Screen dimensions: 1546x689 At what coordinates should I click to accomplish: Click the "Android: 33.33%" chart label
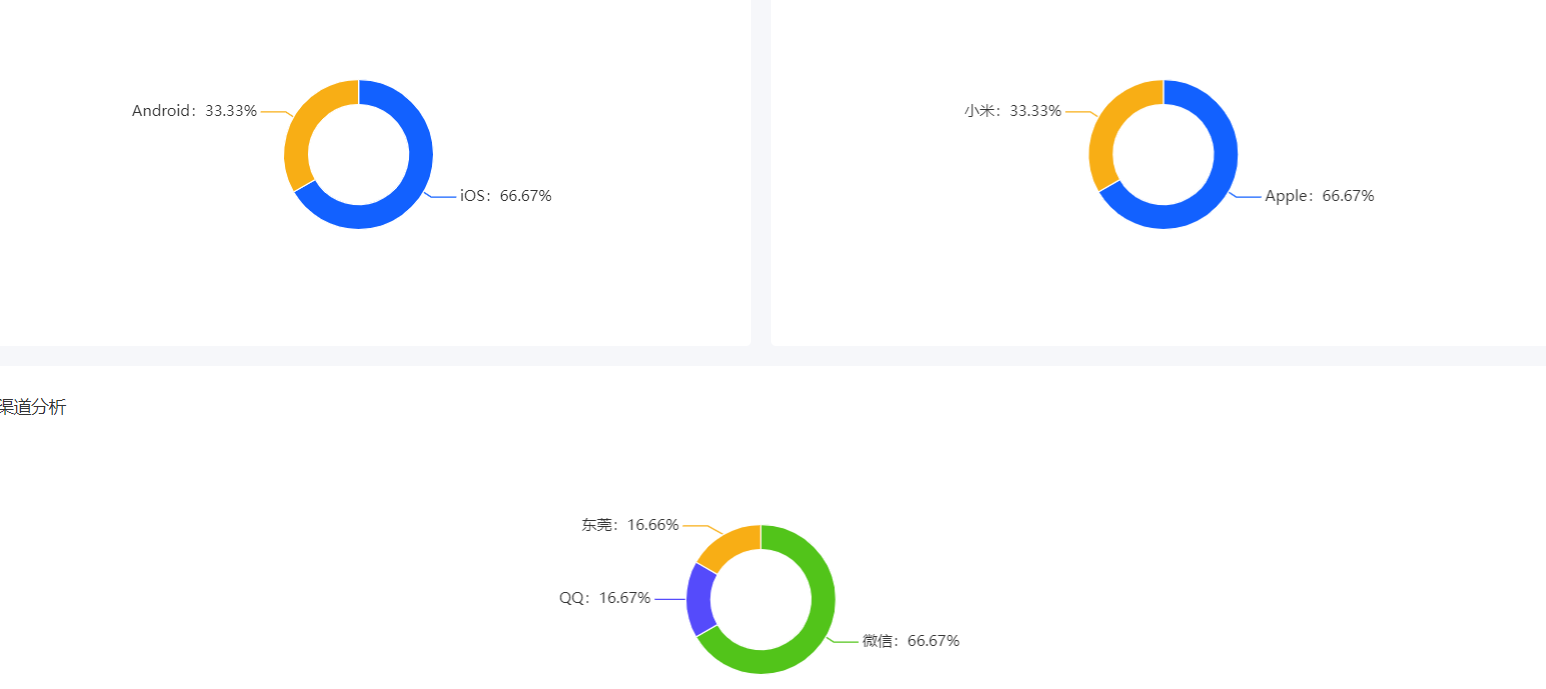tap(194, 111)
